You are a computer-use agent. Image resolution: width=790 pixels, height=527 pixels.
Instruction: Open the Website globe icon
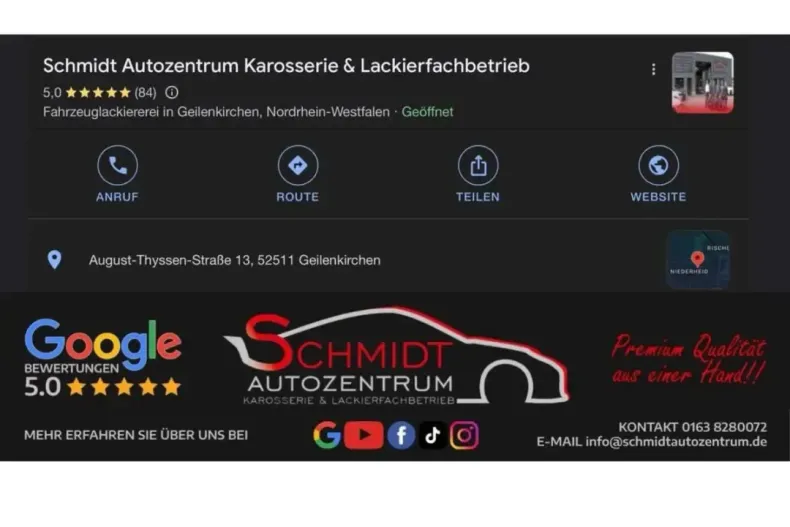(659, 165)
